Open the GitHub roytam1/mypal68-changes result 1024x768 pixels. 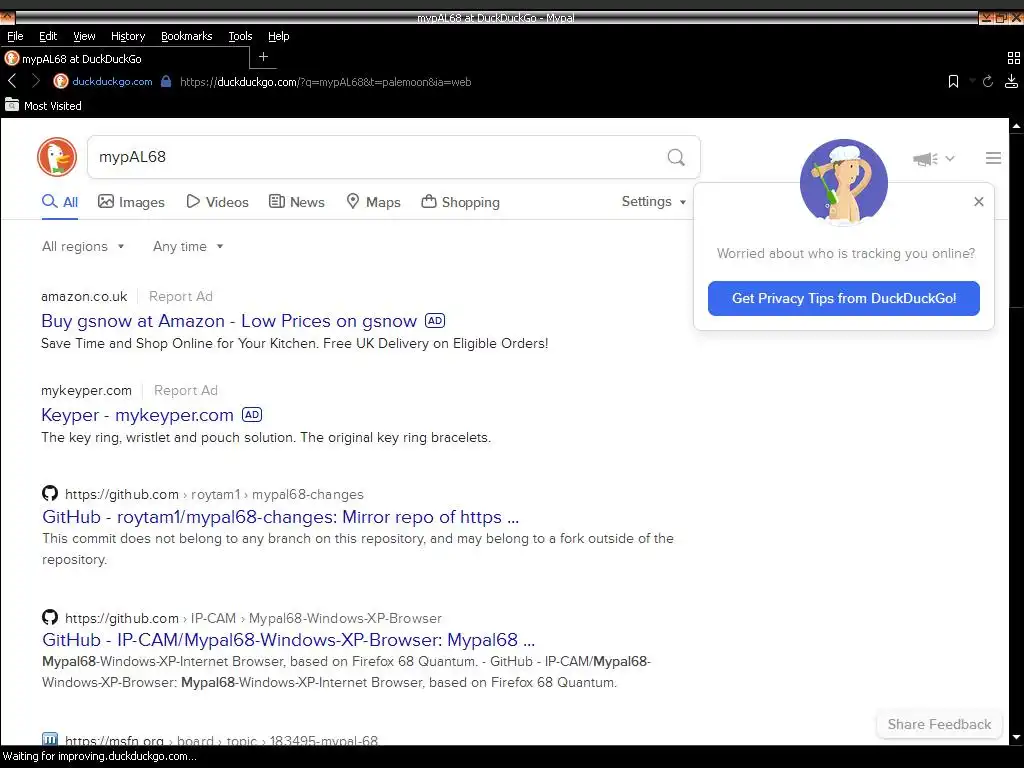click(280, 517)
